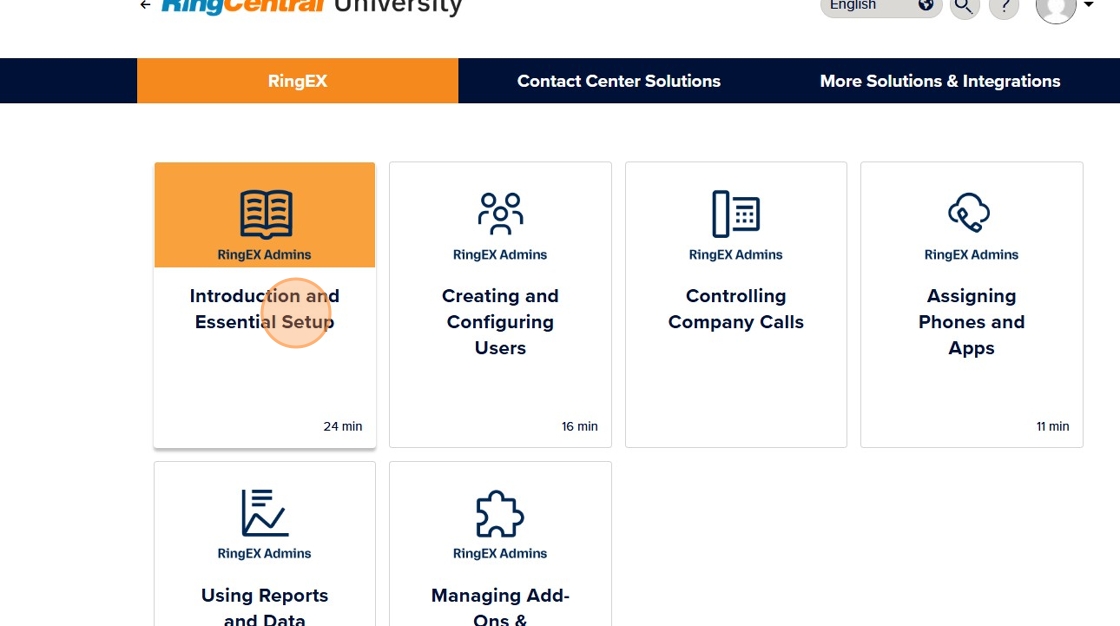1120x626 pixels.
Task: Click the puzzle piece add-ons icon
Action: point(500,513)
